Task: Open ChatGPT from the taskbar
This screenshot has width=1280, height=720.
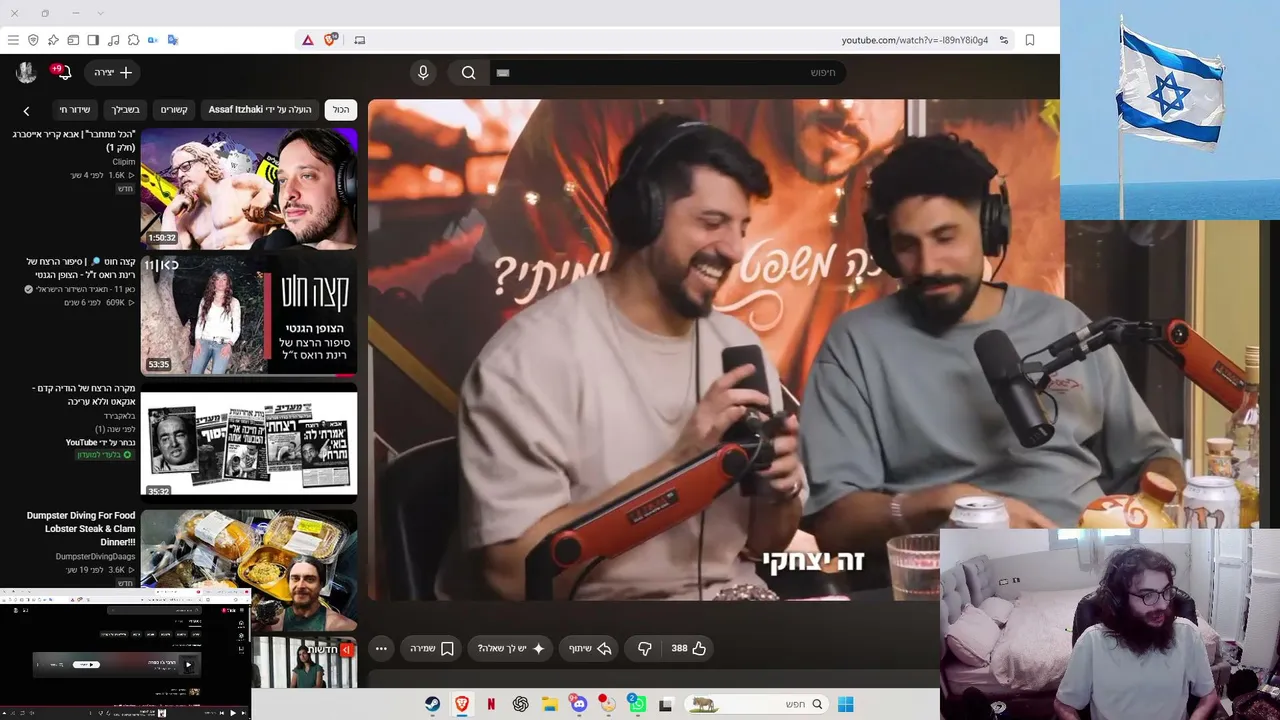Action: click(520, 704)
